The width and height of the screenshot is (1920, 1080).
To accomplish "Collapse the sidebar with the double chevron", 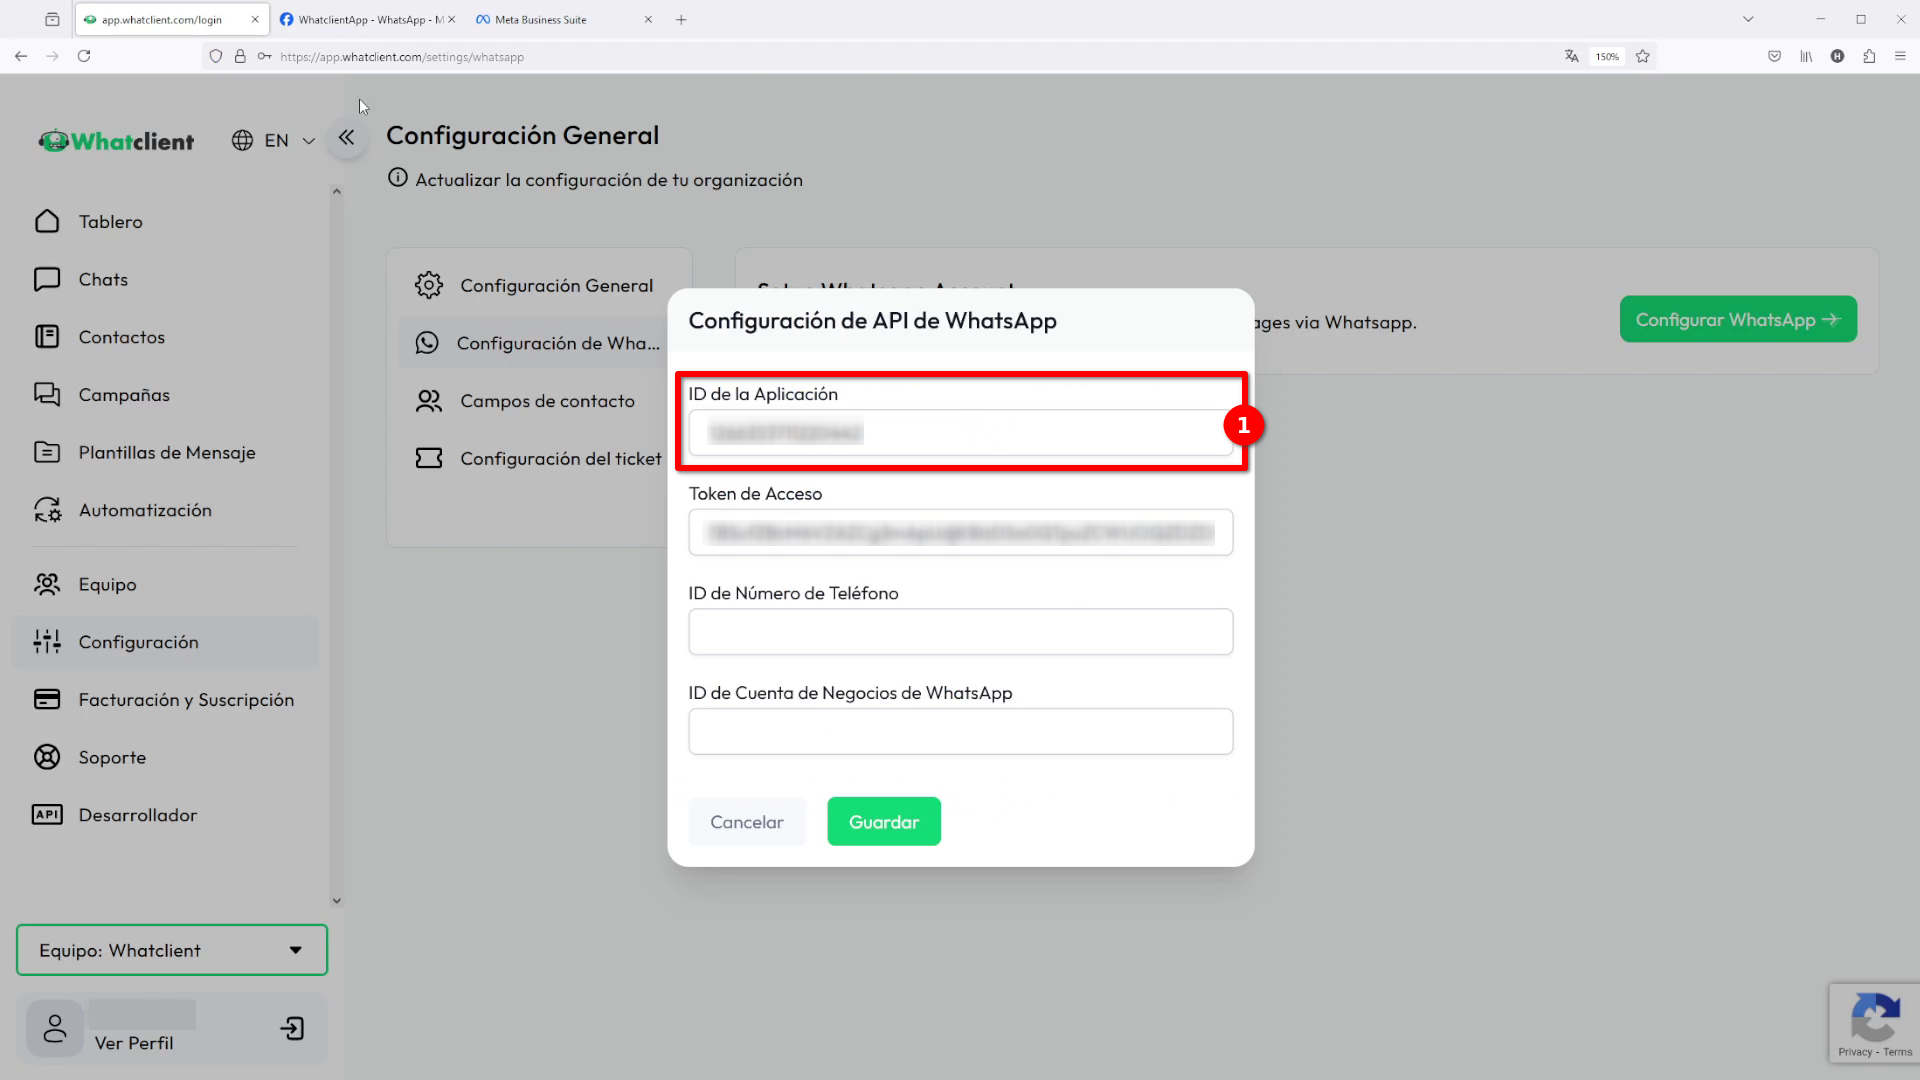I will (346, 138).
